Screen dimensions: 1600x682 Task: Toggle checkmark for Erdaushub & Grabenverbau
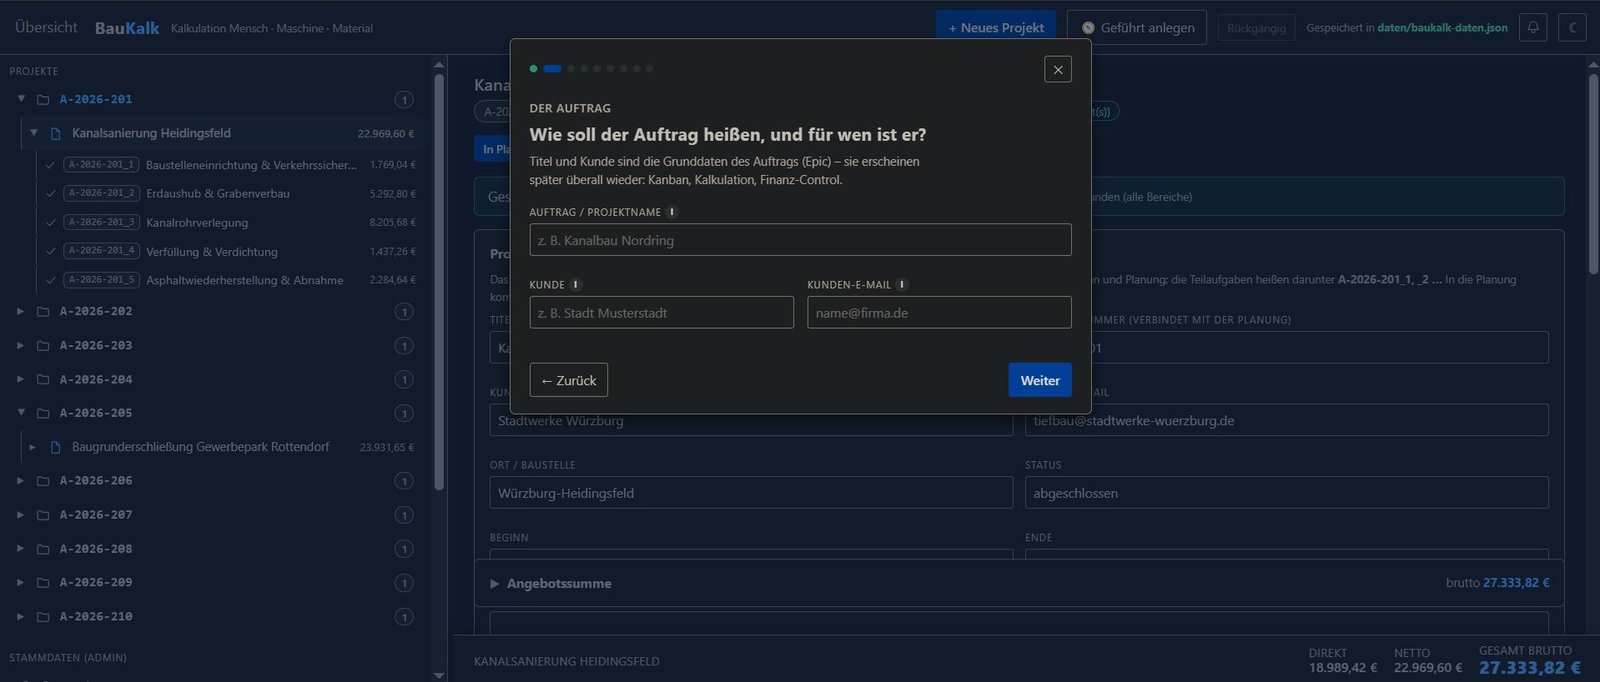pyautogui.click(x=50, y=193)
